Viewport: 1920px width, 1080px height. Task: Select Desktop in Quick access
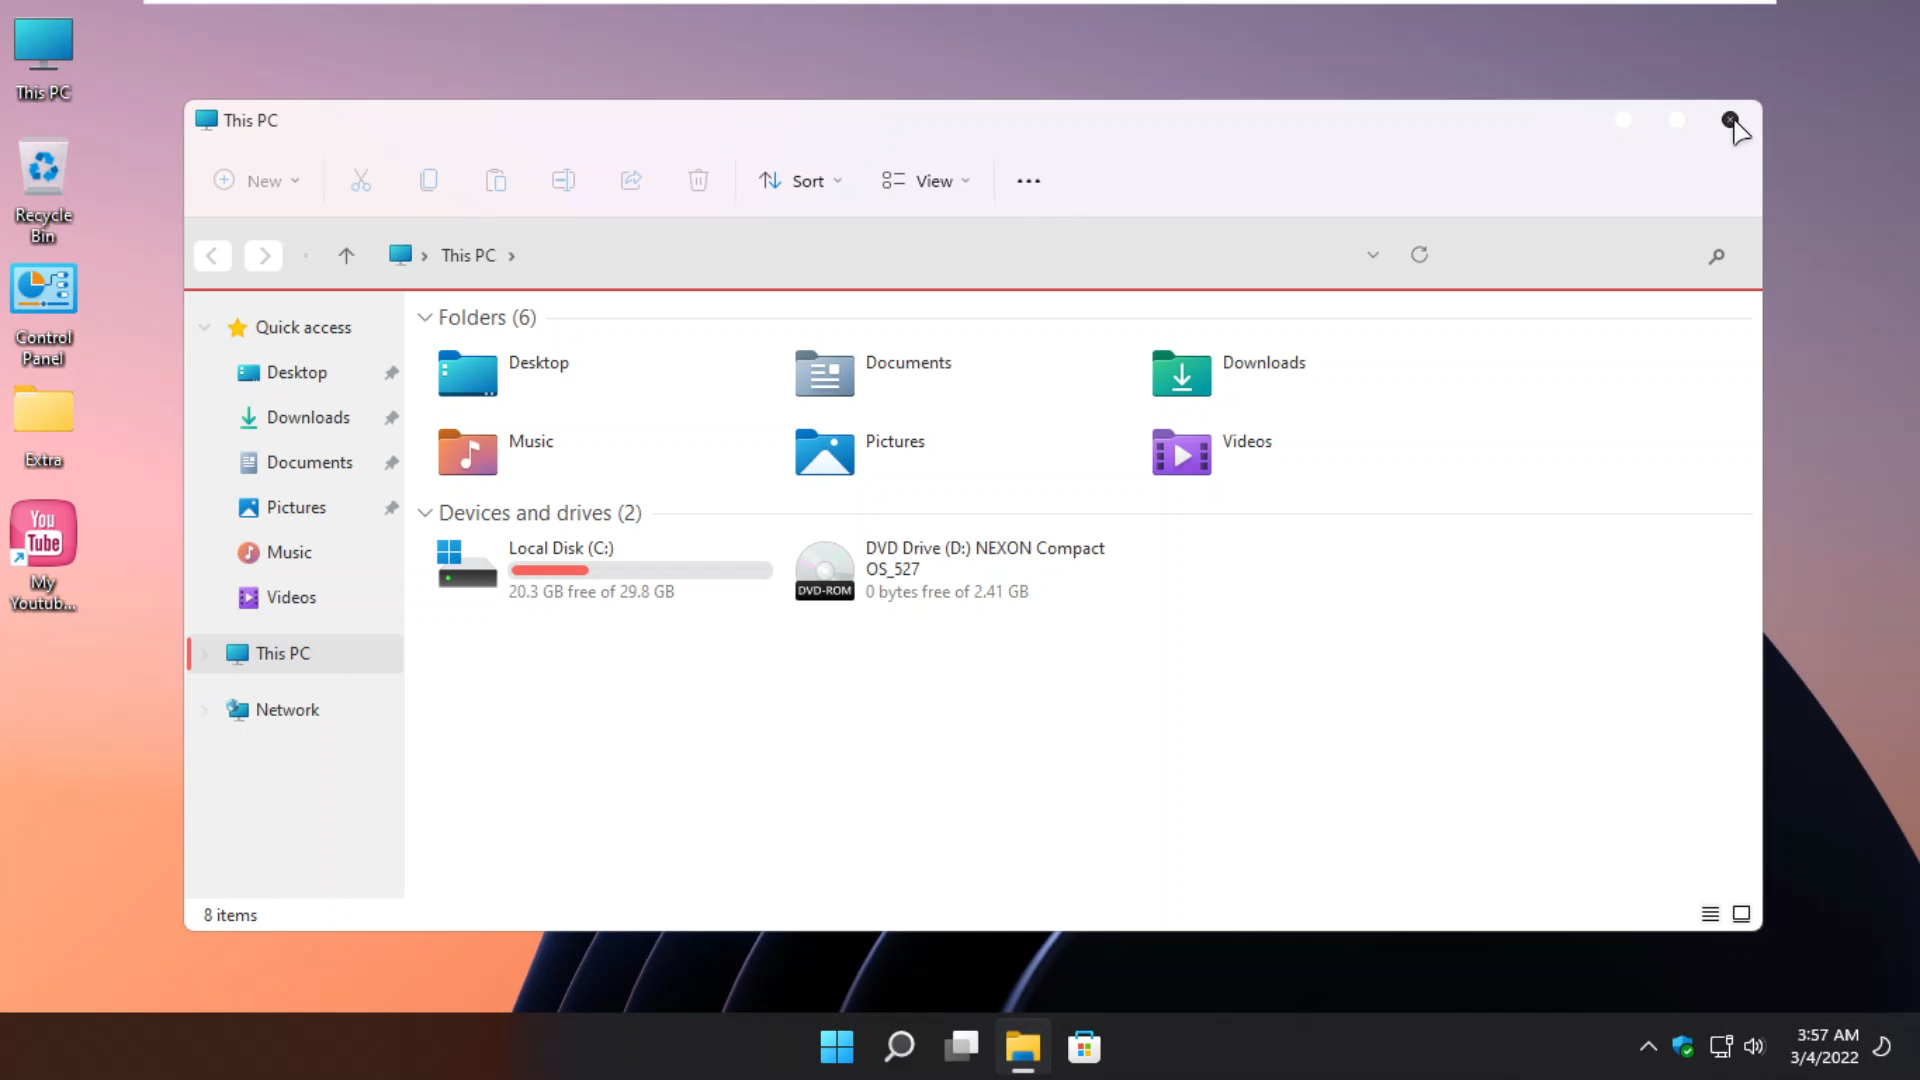coord(297,373)
